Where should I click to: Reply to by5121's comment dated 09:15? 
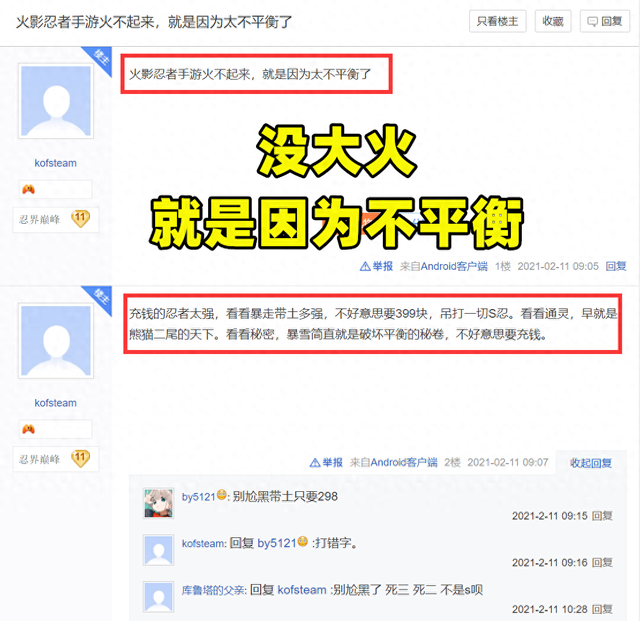pyautogui.click(x=602, y=516)
